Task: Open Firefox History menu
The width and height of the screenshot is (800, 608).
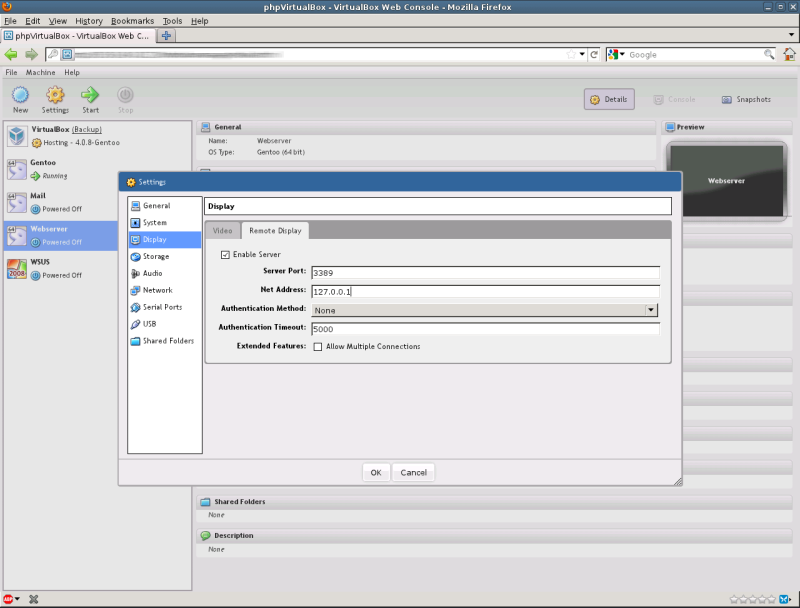Action: (x=89, y=21)
